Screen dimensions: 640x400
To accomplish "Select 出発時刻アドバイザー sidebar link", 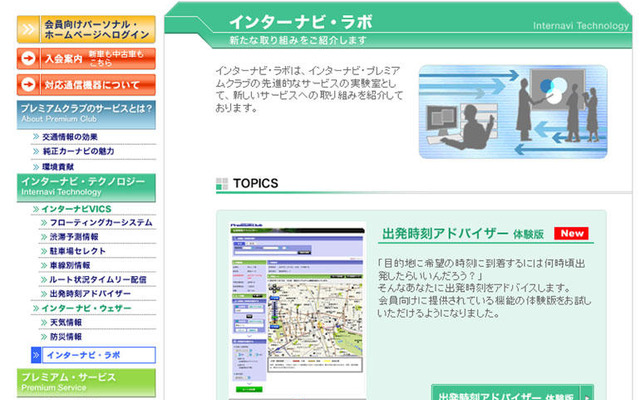I will pyautogui.click(x=90, y=294).
